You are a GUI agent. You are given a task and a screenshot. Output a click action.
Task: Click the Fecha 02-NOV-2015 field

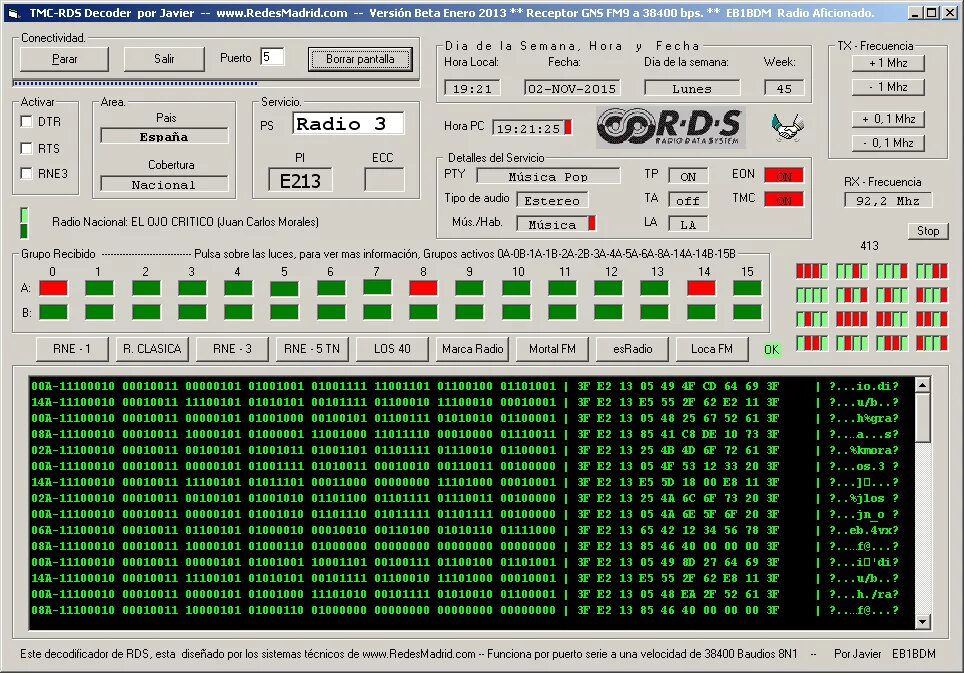point(572,88)
